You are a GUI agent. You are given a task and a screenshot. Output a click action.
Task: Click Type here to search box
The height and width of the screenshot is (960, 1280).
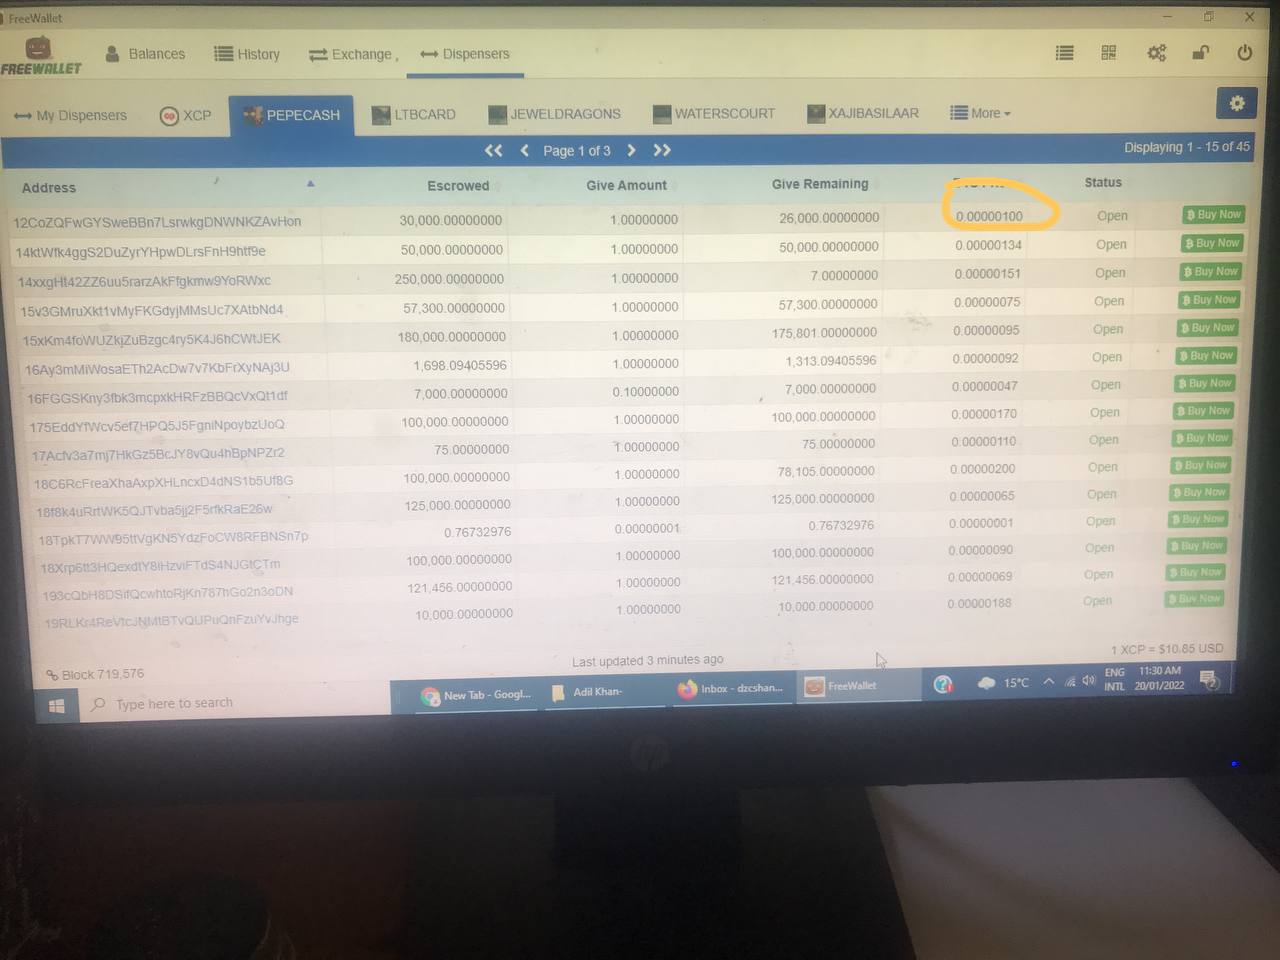click(x=235, y=704)
